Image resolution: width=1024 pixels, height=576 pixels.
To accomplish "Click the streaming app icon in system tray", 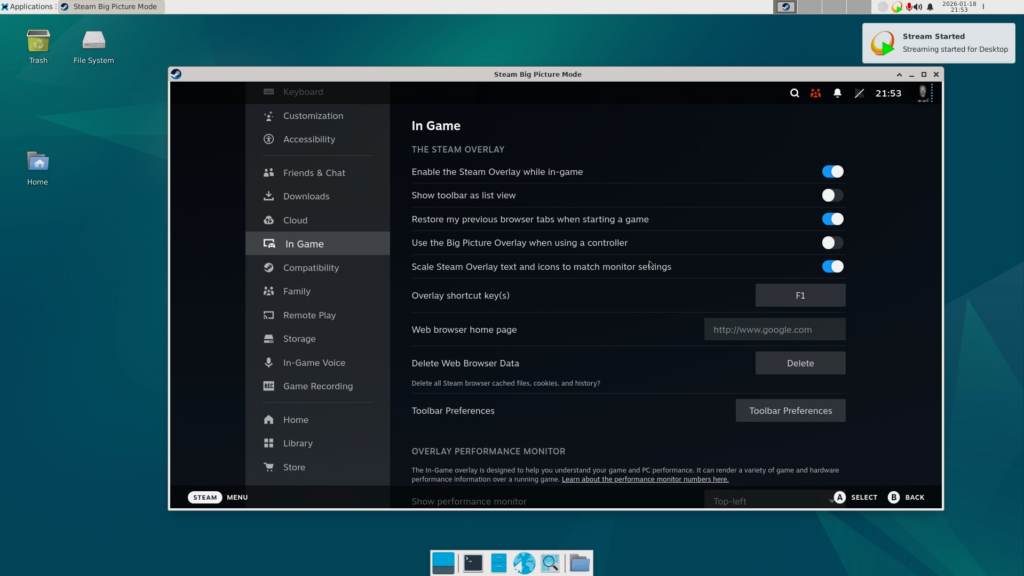I will pyautogui.click(x=897, y=7).
